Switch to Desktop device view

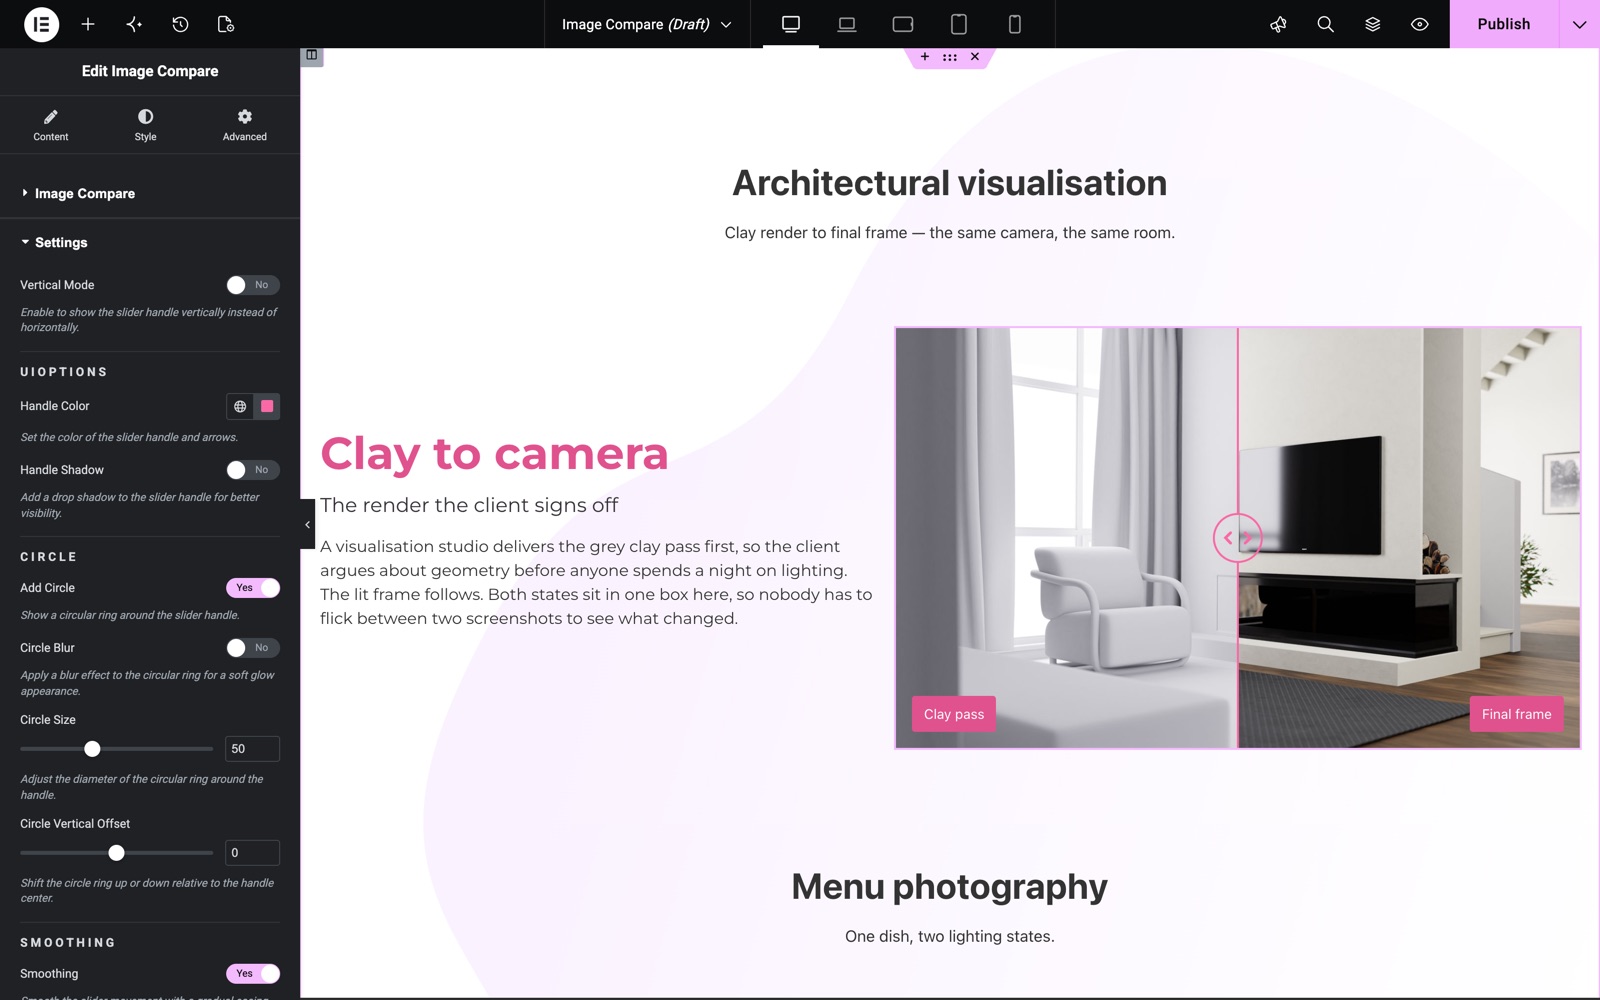[x=791, y=24]
